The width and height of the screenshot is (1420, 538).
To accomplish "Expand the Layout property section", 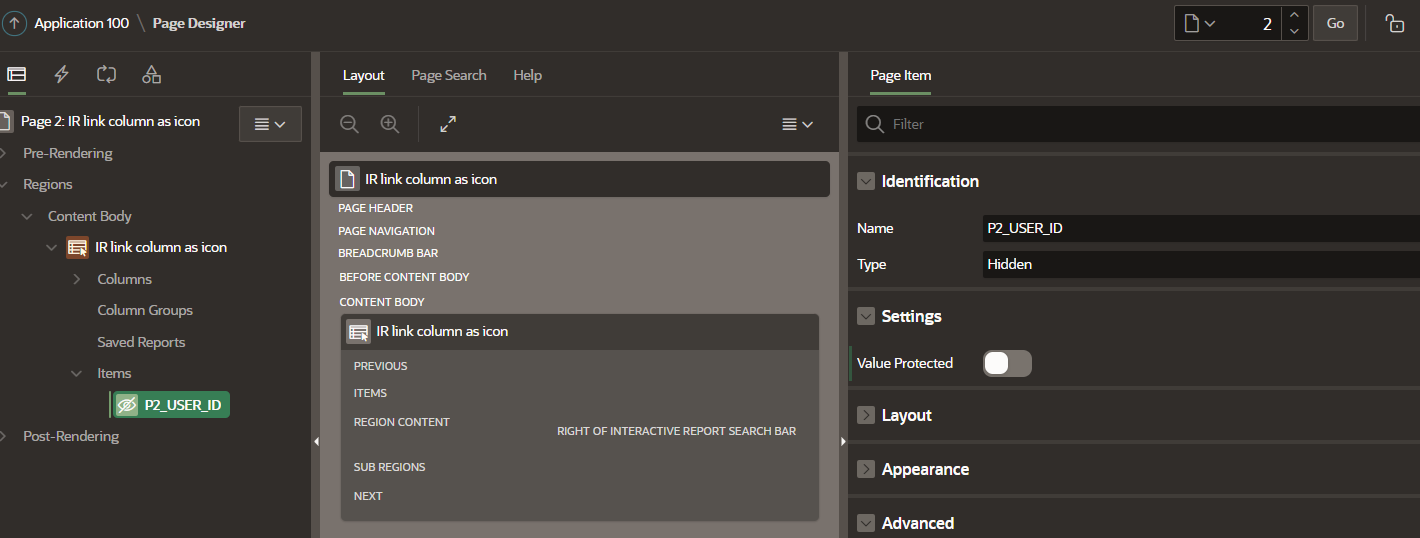I will [x=866, y=415].
